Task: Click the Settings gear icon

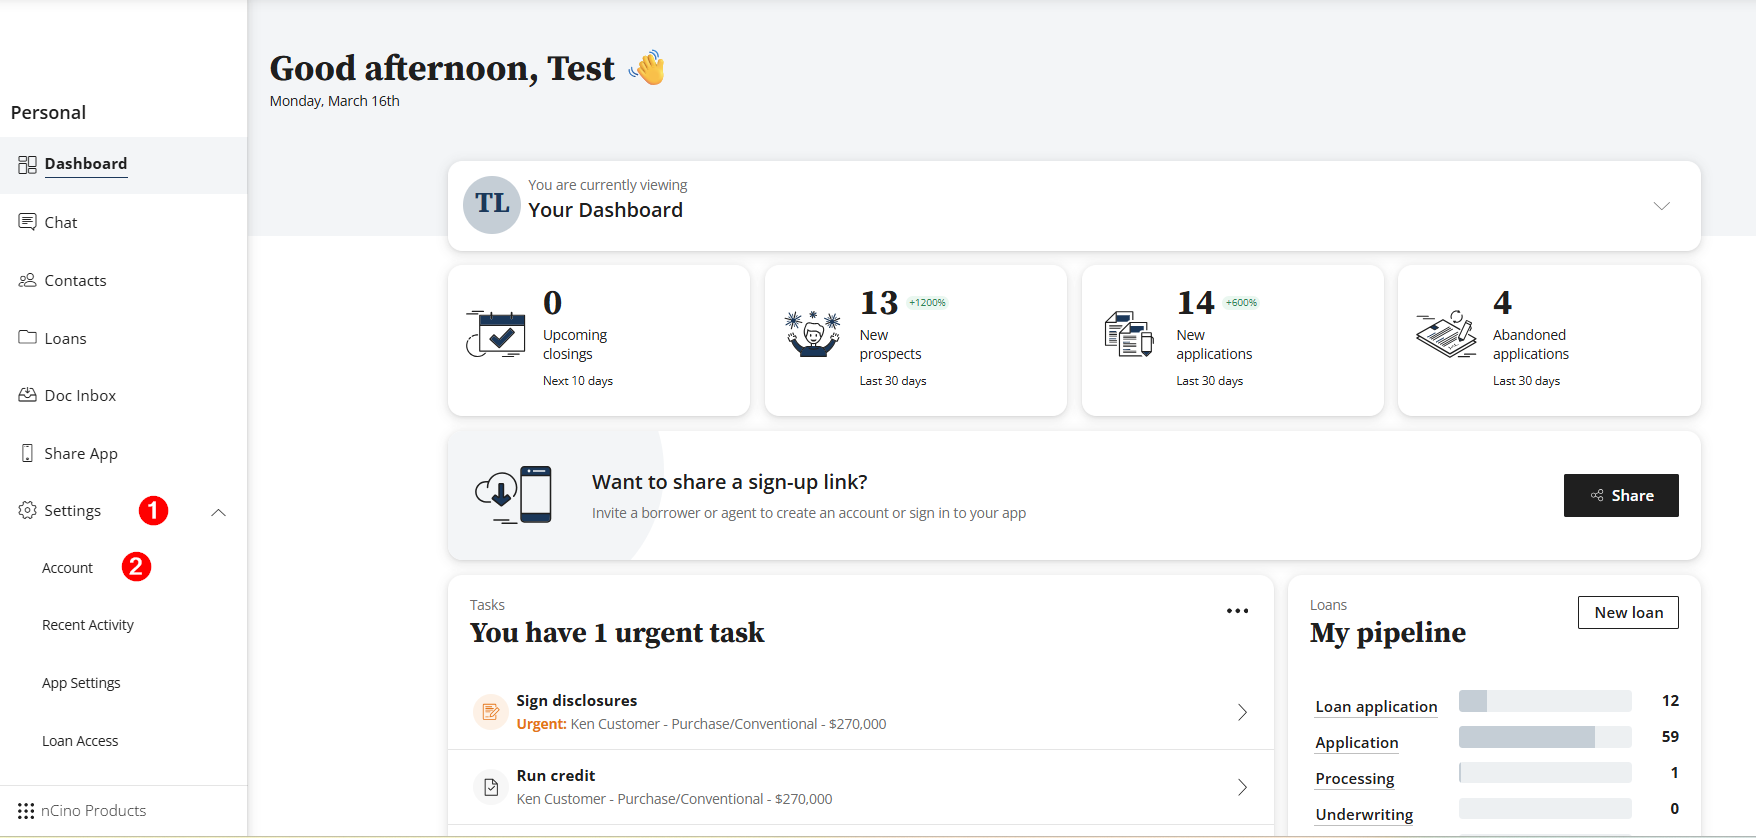Action: tap(27, 511)
